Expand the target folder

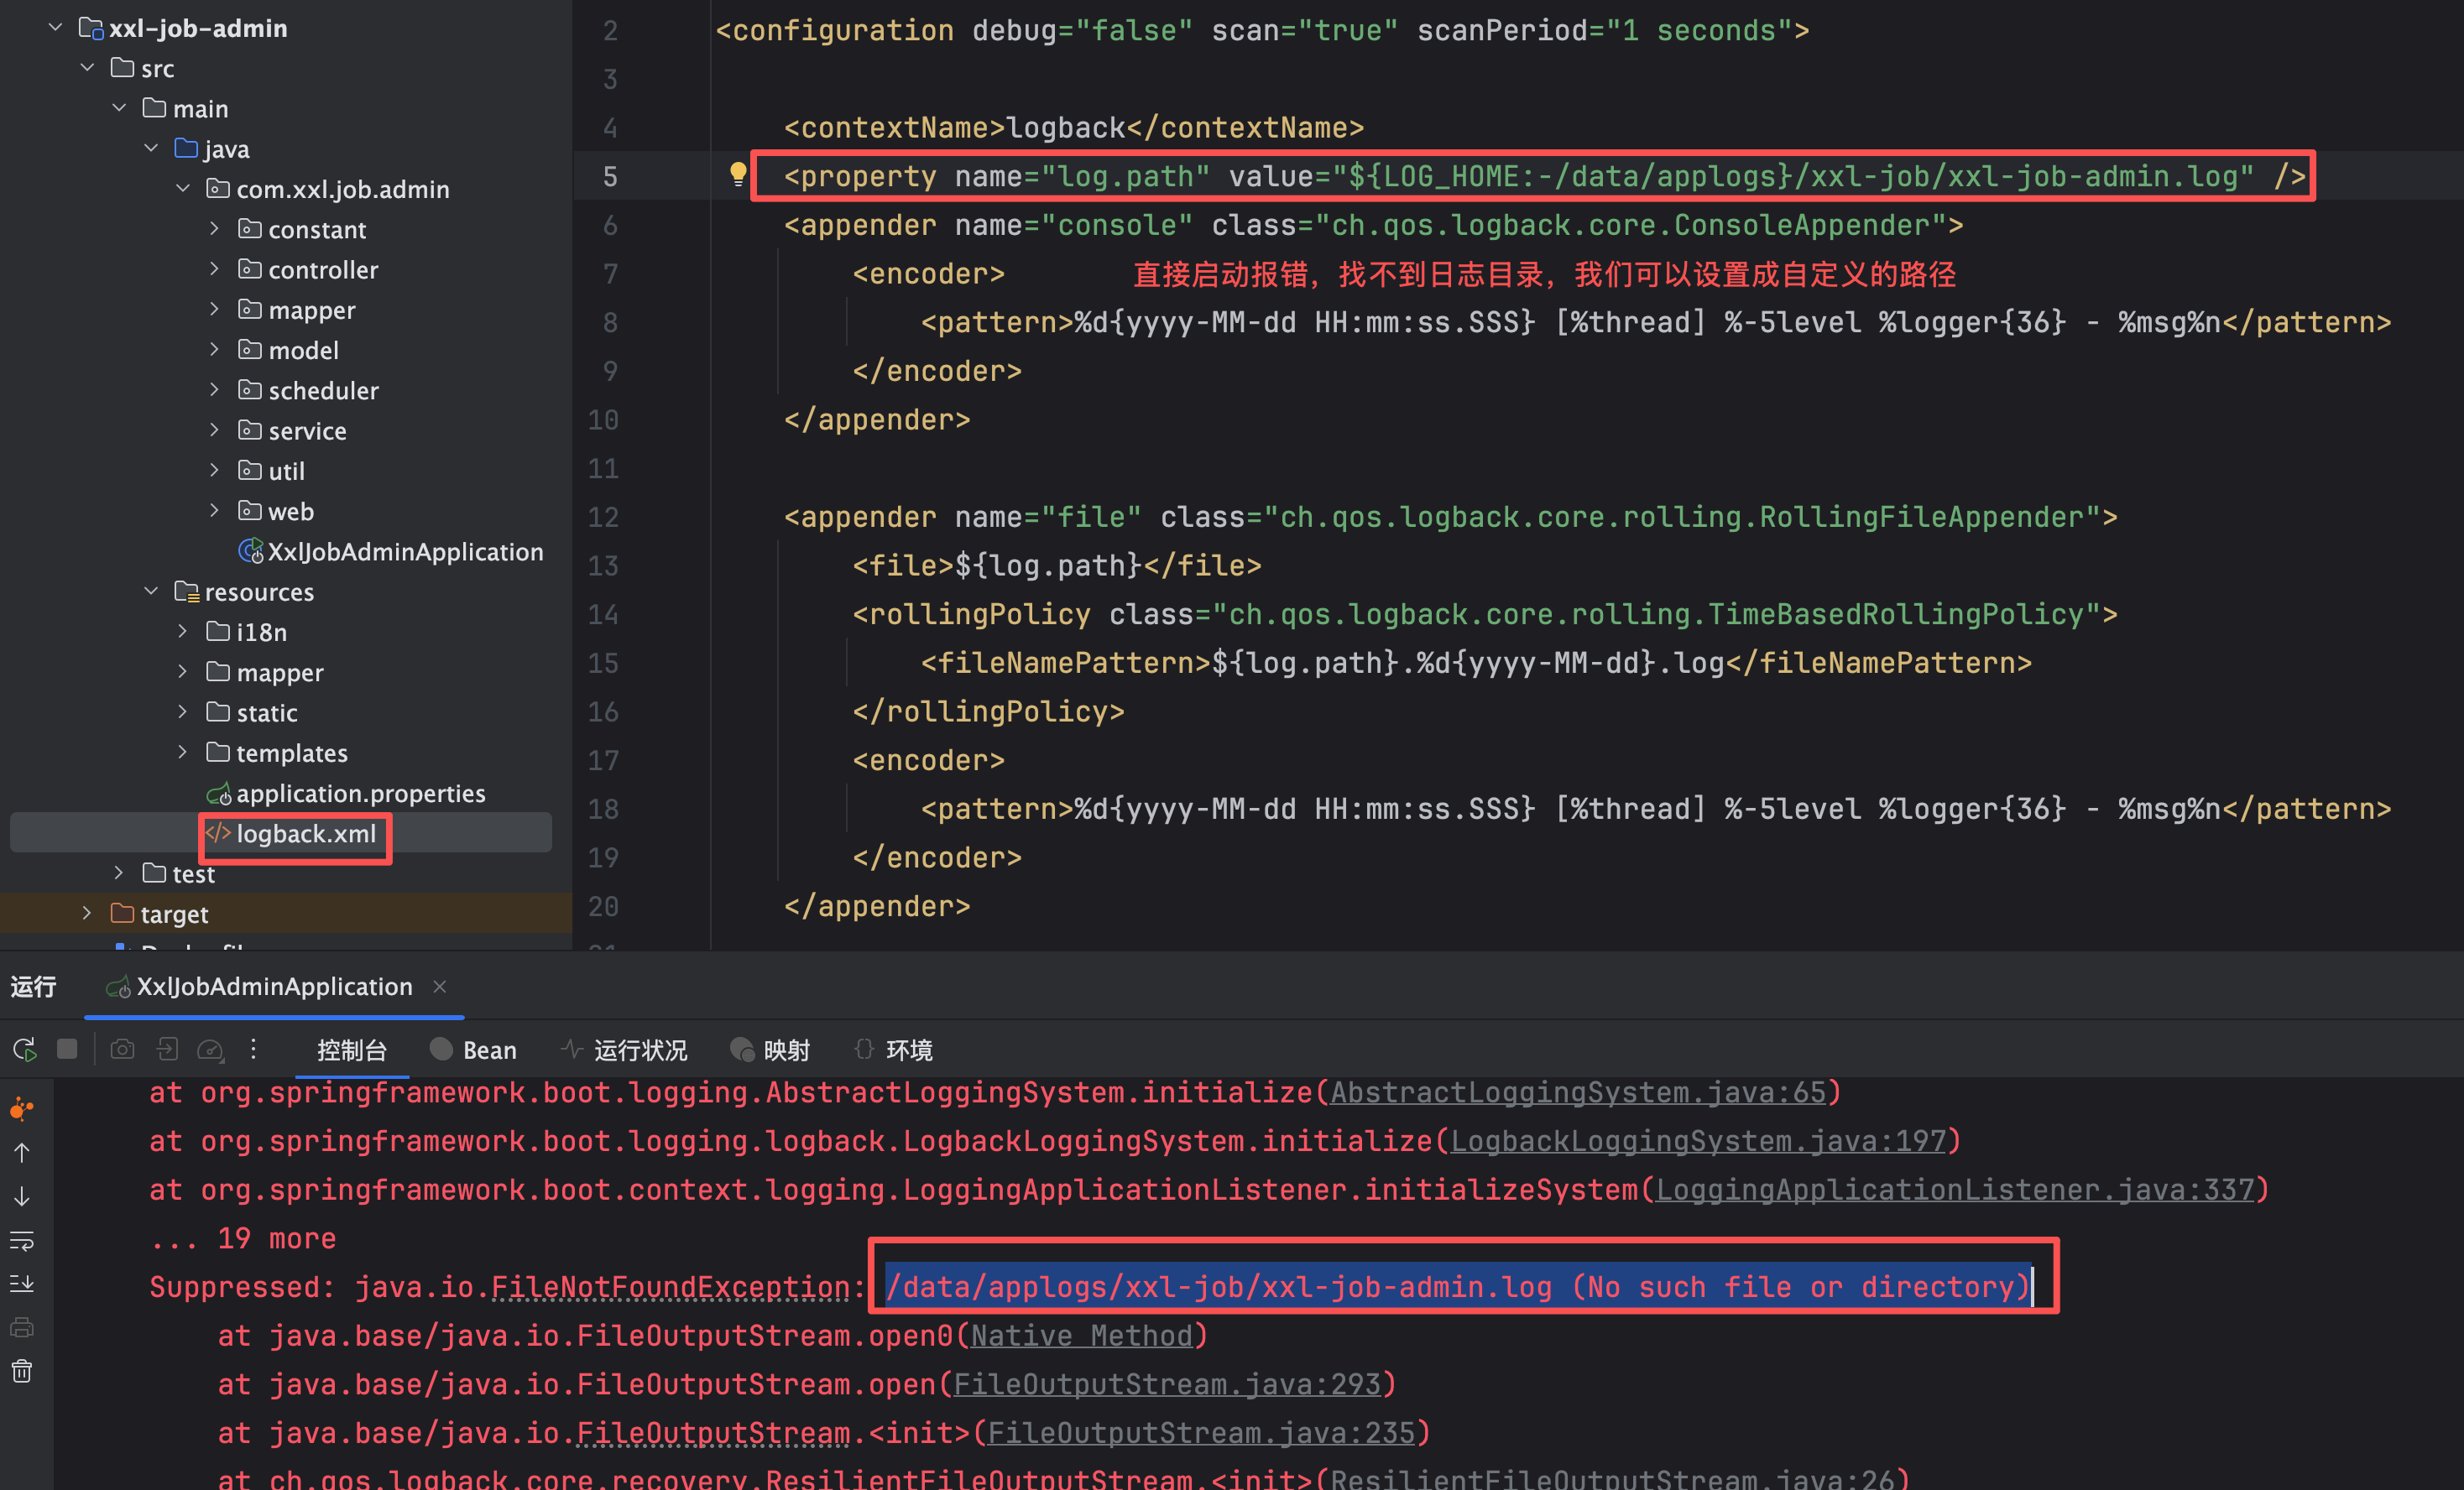[x=87, y=913]
